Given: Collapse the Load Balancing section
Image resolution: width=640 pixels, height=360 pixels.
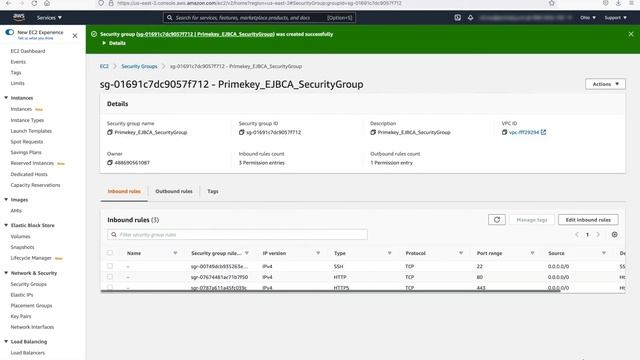Looking at the screenshot, I should [6, 342].
